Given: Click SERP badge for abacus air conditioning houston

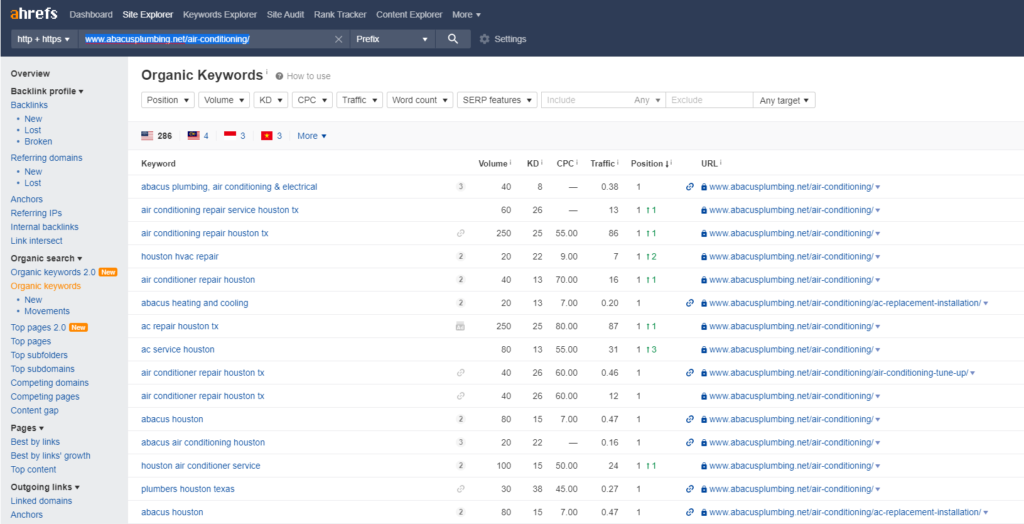Looking at the screenshot, I should 460,442.
